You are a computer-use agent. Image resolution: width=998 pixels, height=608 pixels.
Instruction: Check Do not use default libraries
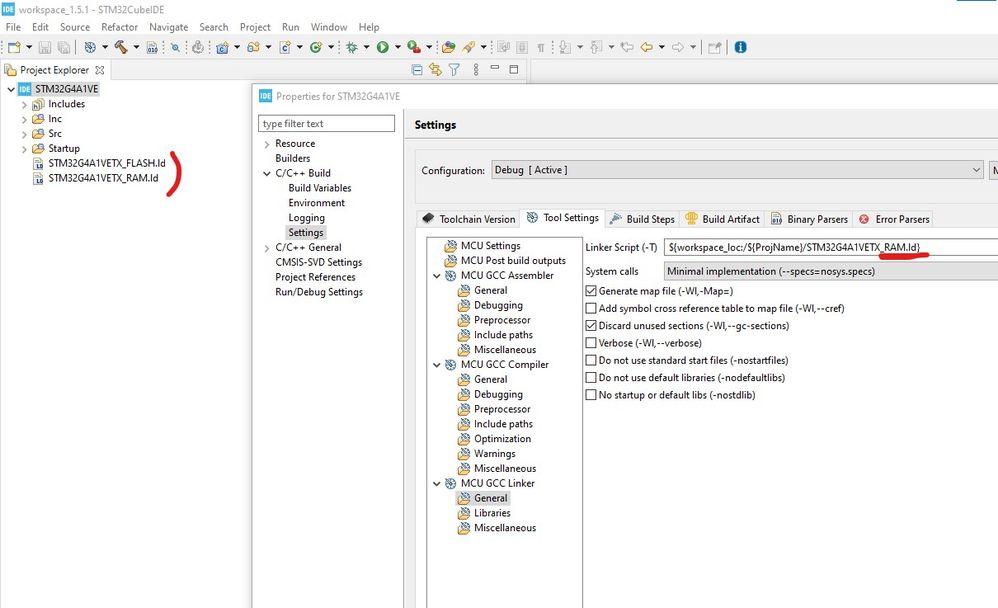[x=591, y=378]
